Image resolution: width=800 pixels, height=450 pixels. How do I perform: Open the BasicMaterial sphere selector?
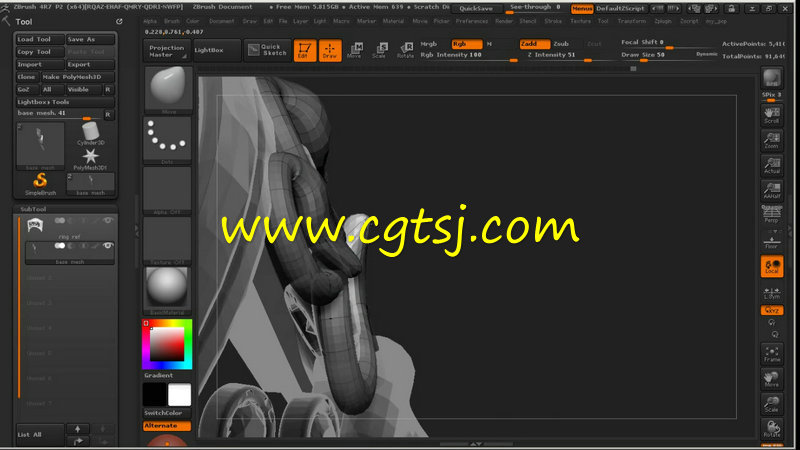(x=168, y=290)
